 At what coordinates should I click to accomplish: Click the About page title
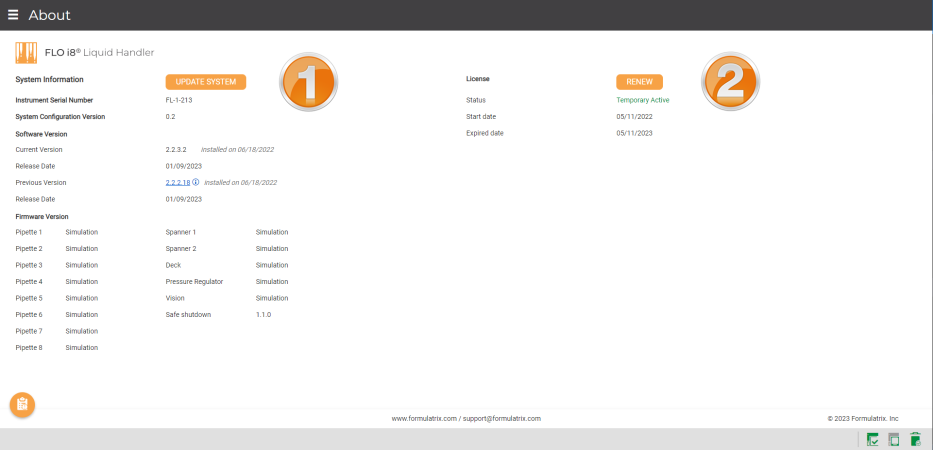point(49,15)
